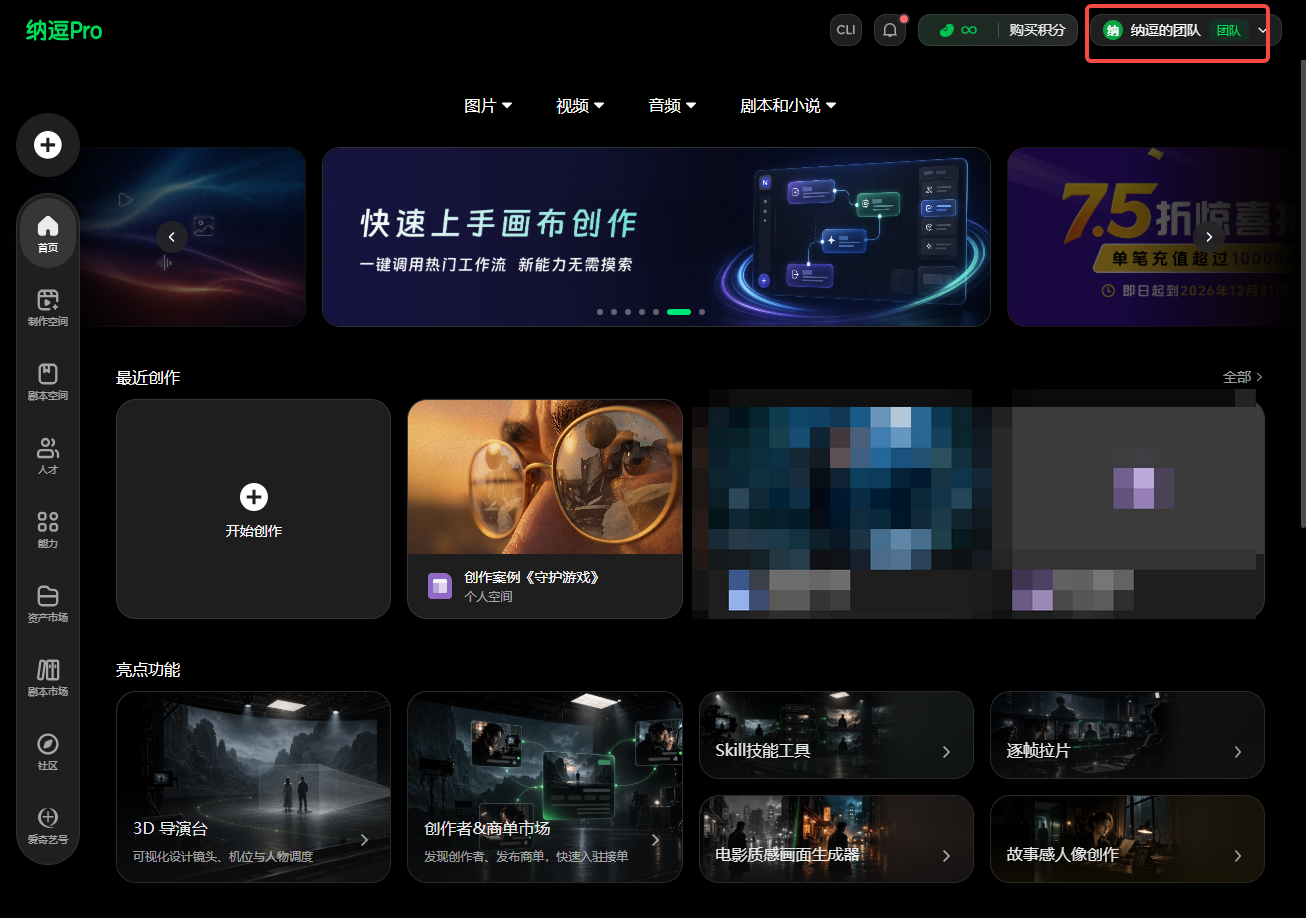Open 制作空间 from the sidebar
1306x918 pixels.
tap(48, 308)
